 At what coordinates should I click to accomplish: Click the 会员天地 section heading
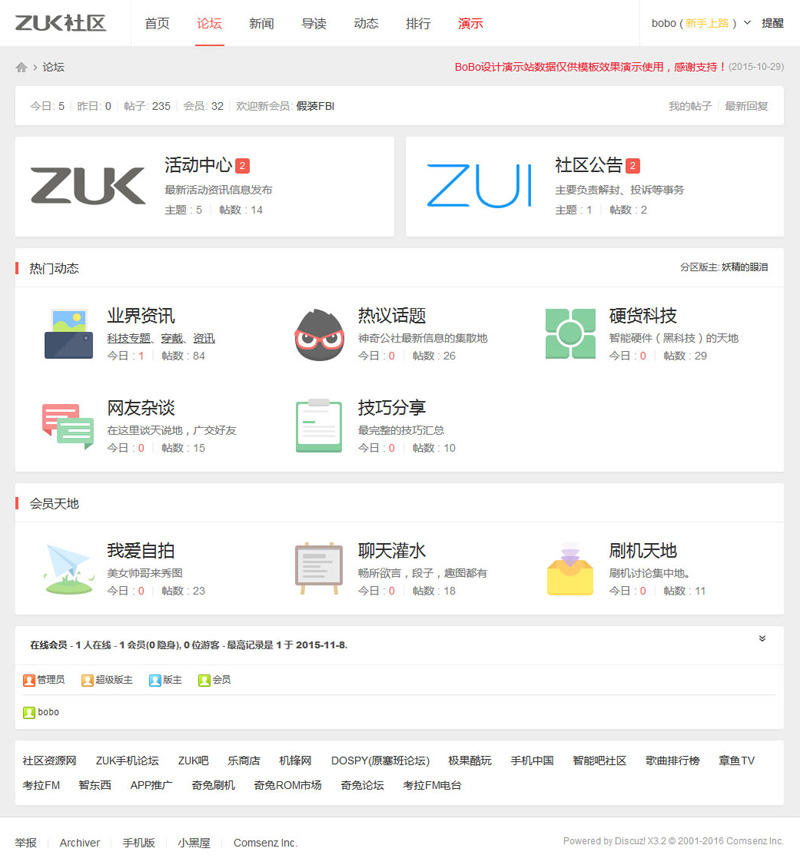point(54,504)
